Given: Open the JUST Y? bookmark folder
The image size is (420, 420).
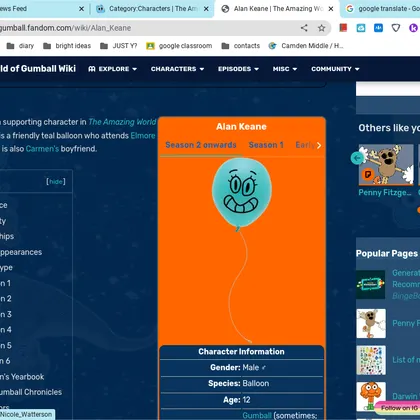Looking at the screenshot, I should point(119,46).
